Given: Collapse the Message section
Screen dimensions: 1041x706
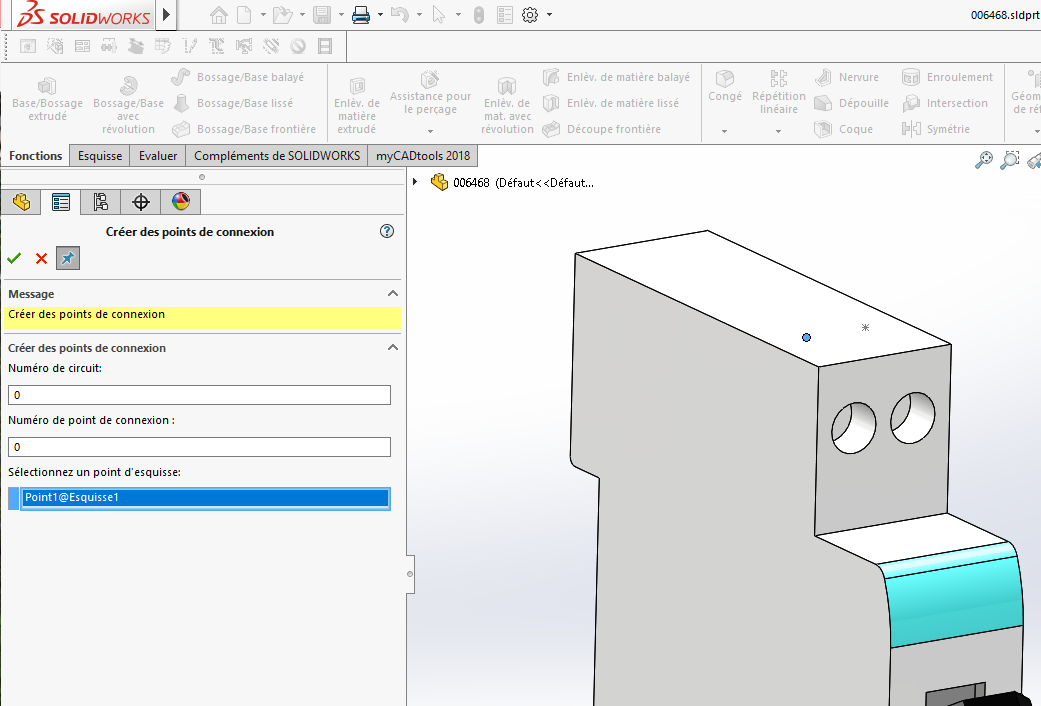Looking at the screenshot, I should point(393,294).
